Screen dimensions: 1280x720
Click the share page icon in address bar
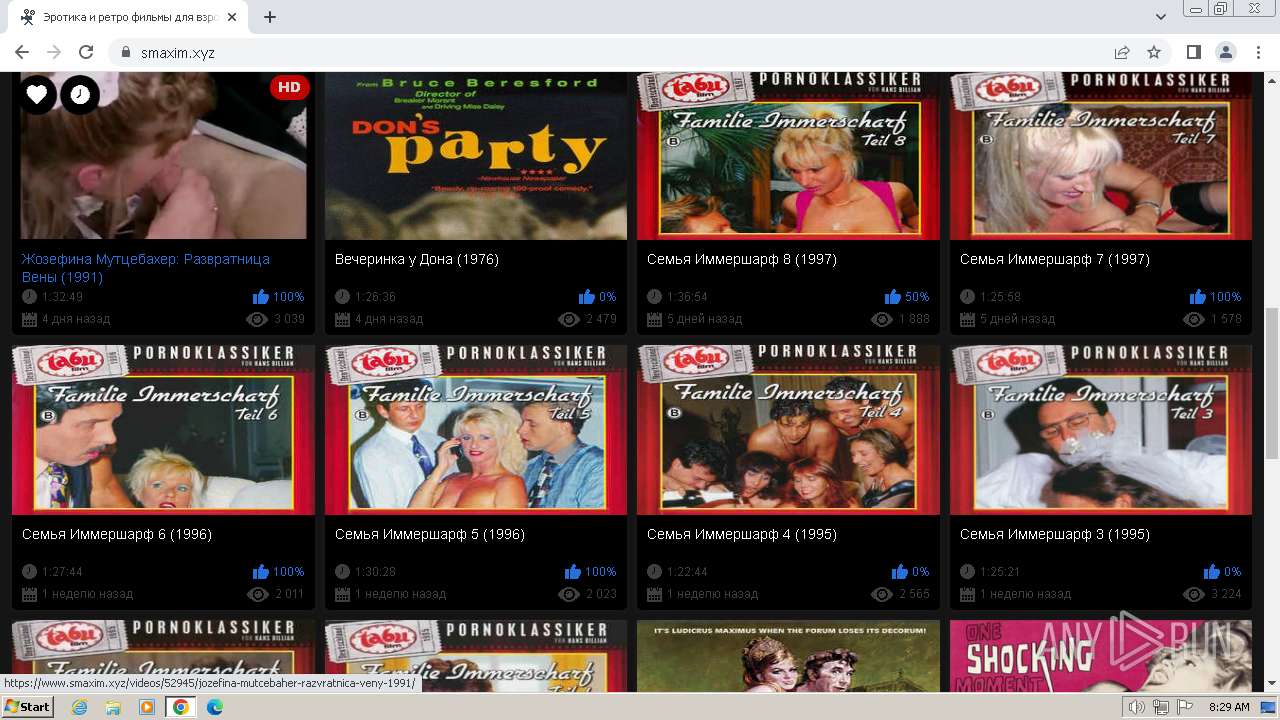pos(1122,52)
